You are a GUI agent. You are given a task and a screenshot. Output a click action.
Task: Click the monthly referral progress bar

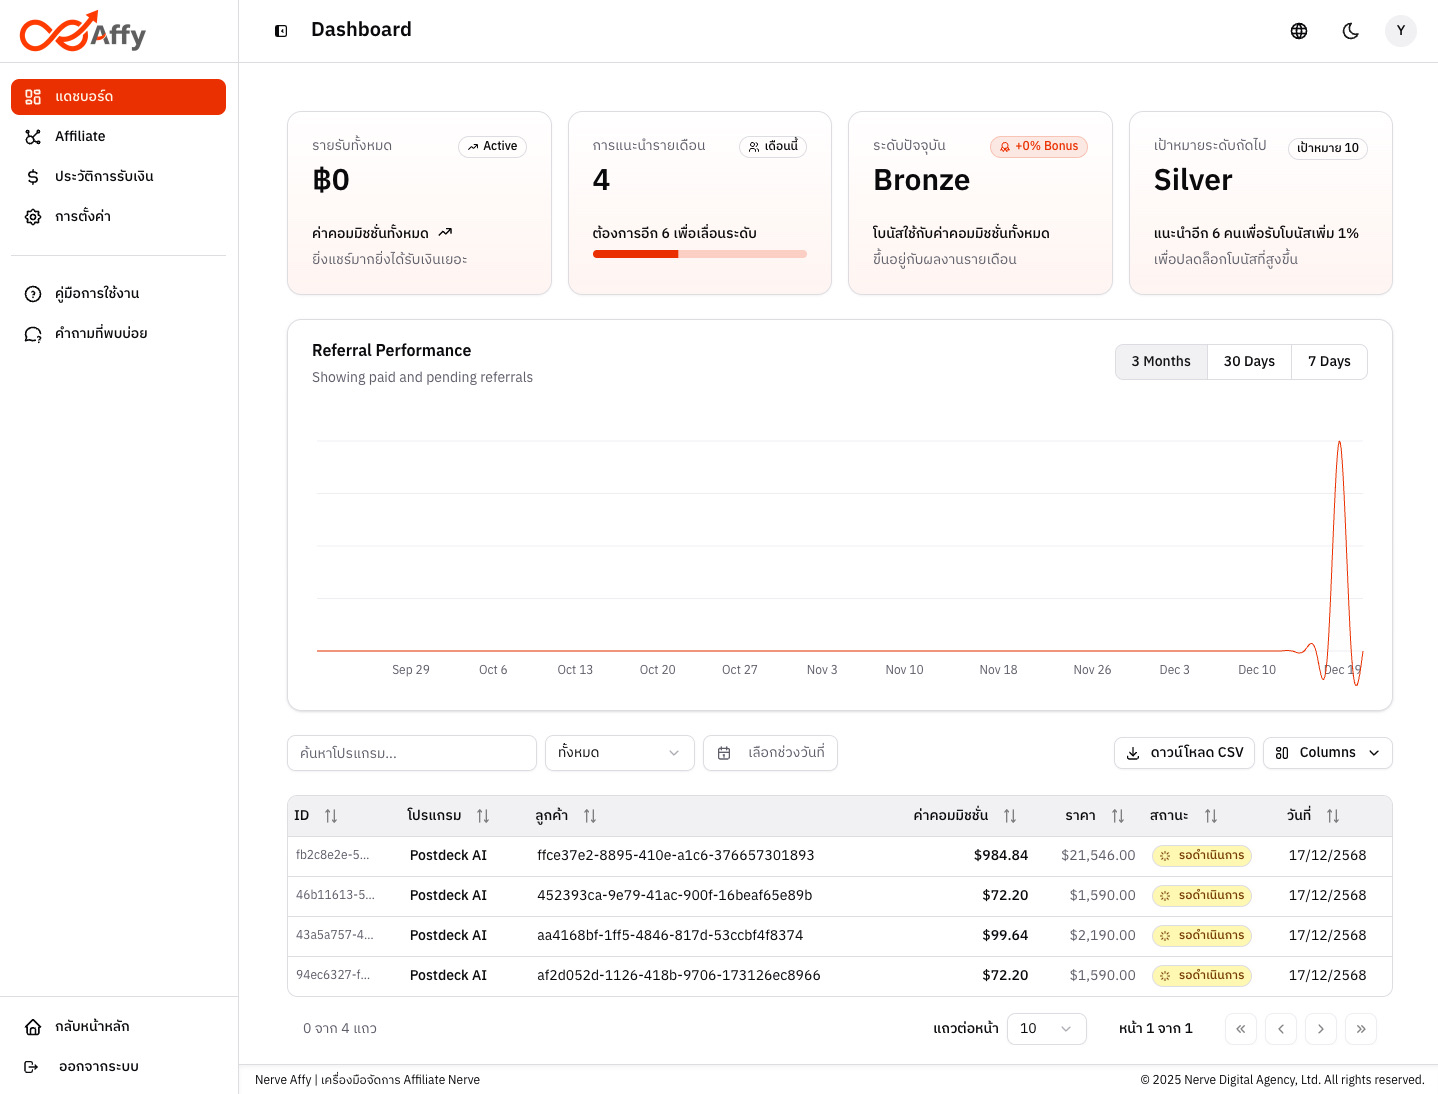(x=699, y=254)
